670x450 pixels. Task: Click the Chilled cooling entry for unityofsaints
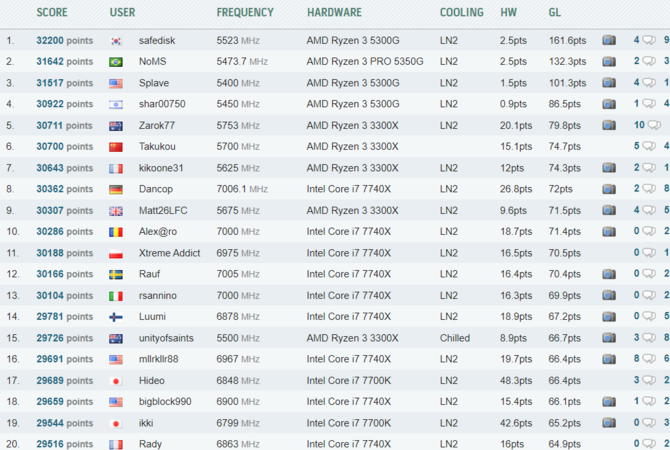[x=455, y=338]
